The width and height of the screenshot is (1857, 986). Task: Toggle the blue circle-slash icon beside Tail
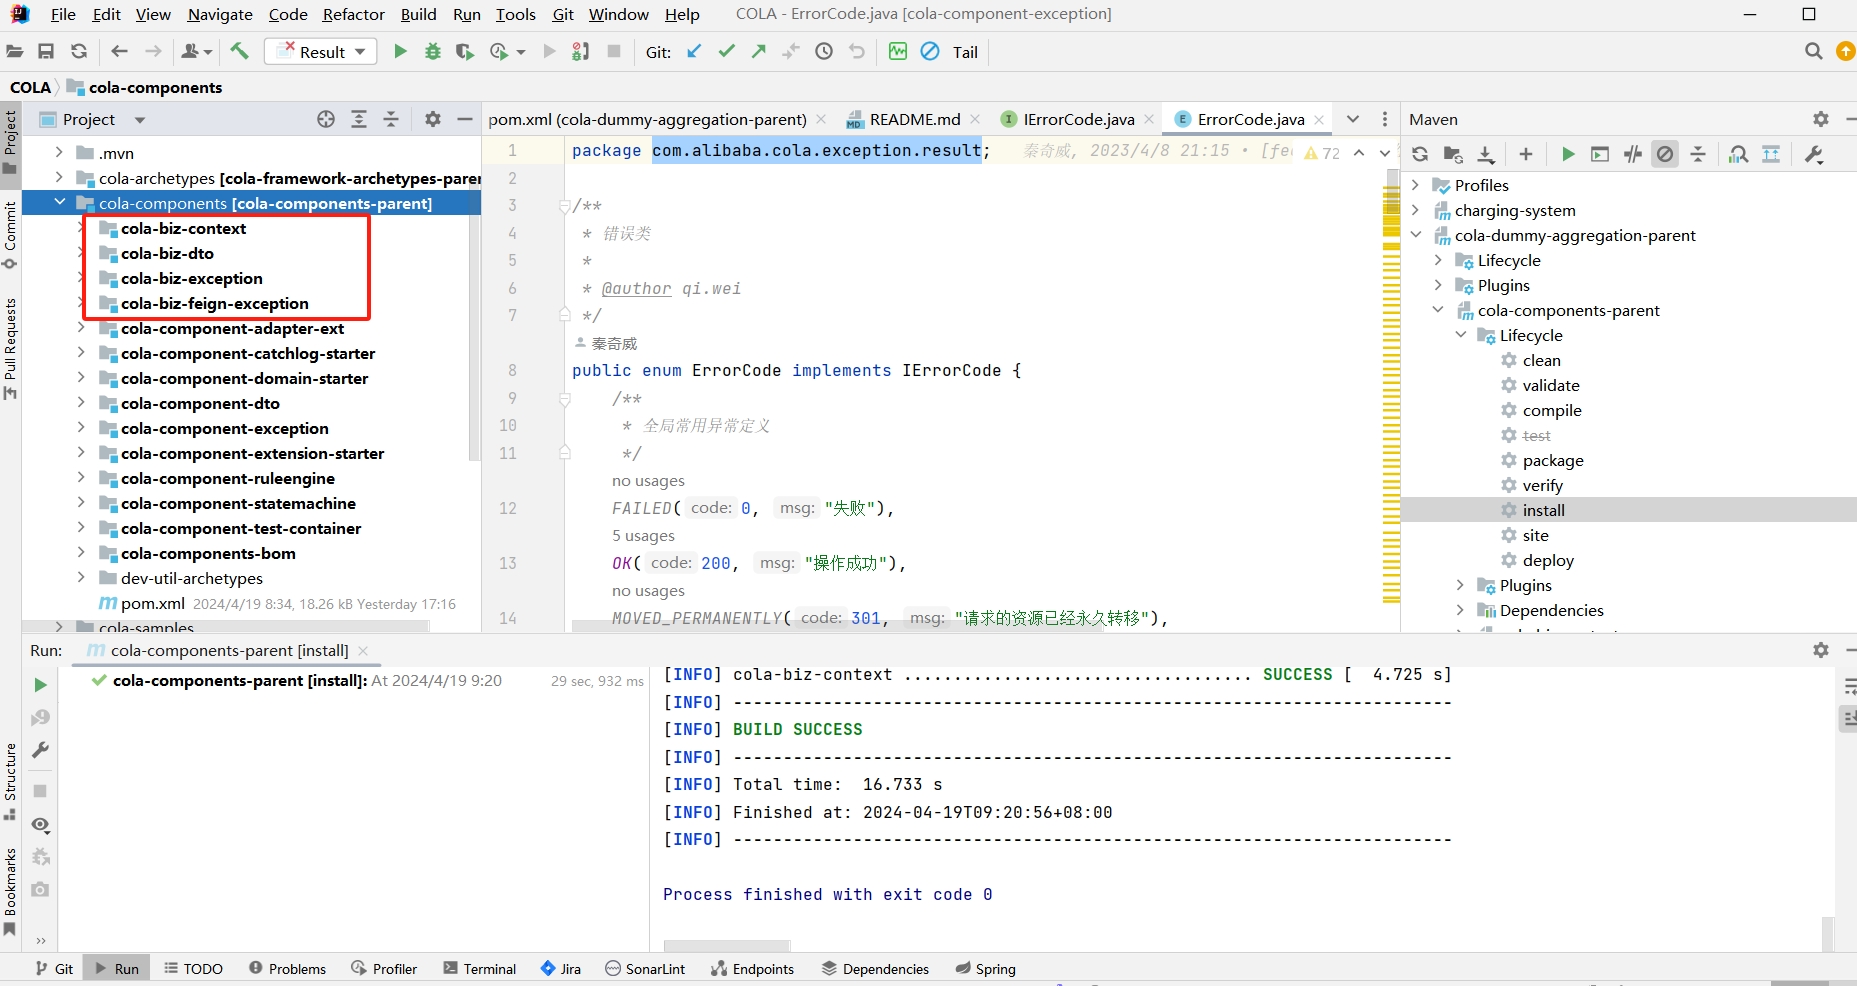click(930, 51)
